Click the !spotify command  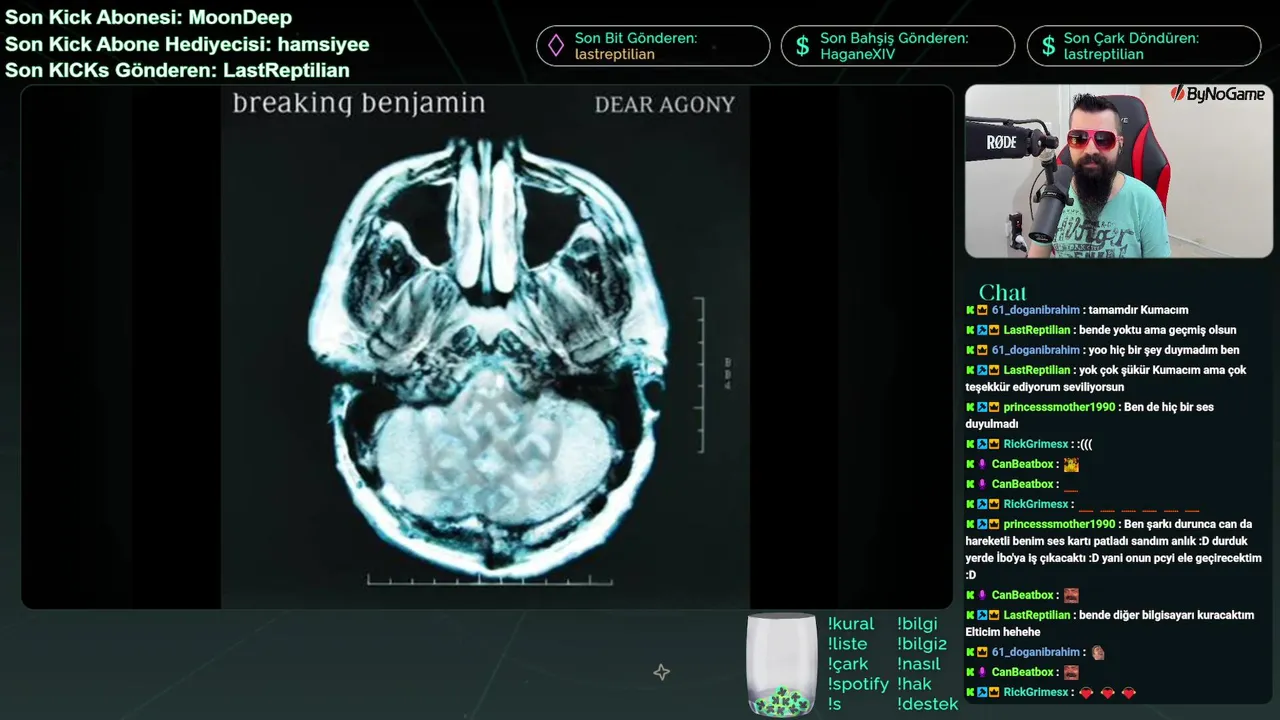coord(858,684)
